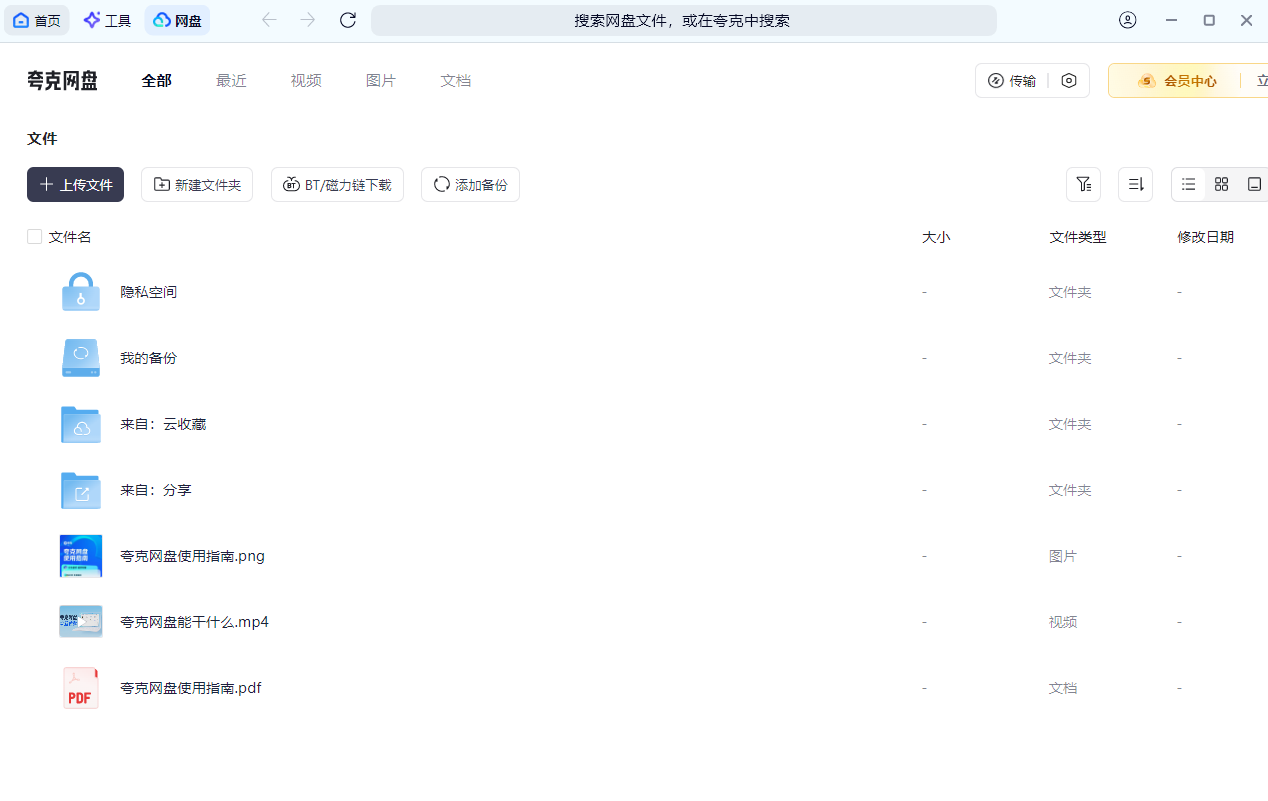This screenshot has height=801, width=1268.
Task: Switch to the 最近 category
Action: click(x=231, y=81)
